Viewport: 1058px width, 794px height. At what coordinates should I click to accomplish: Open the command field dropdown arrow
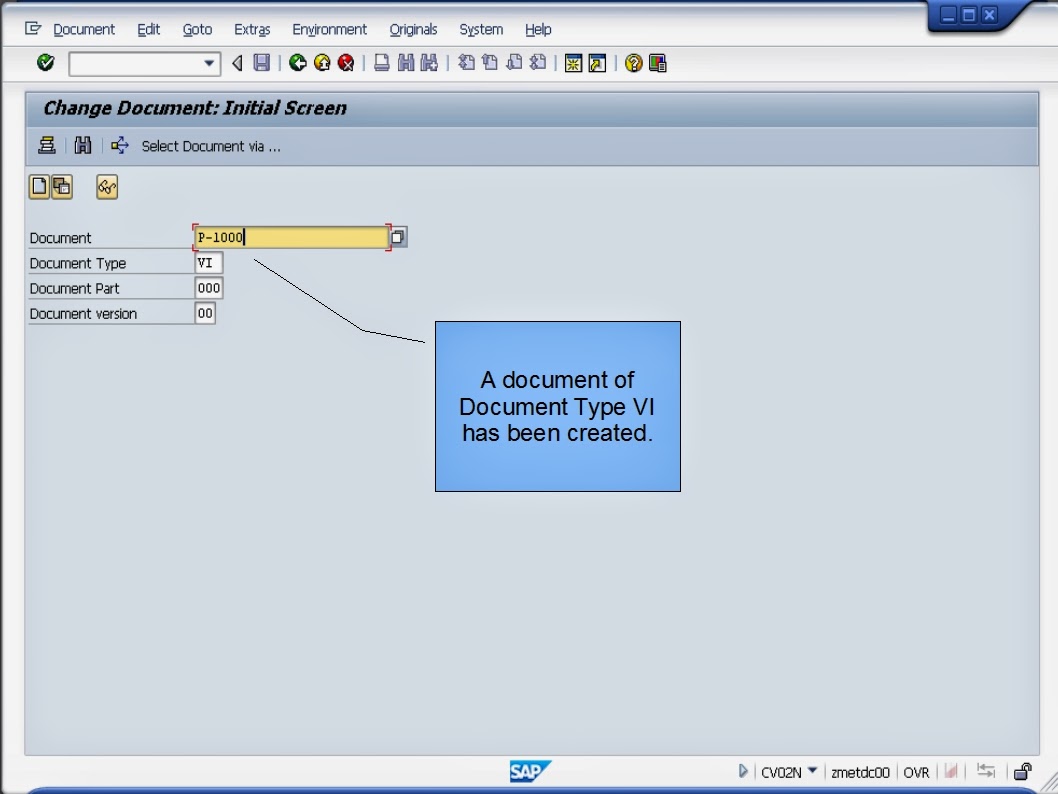coord(209,63)
